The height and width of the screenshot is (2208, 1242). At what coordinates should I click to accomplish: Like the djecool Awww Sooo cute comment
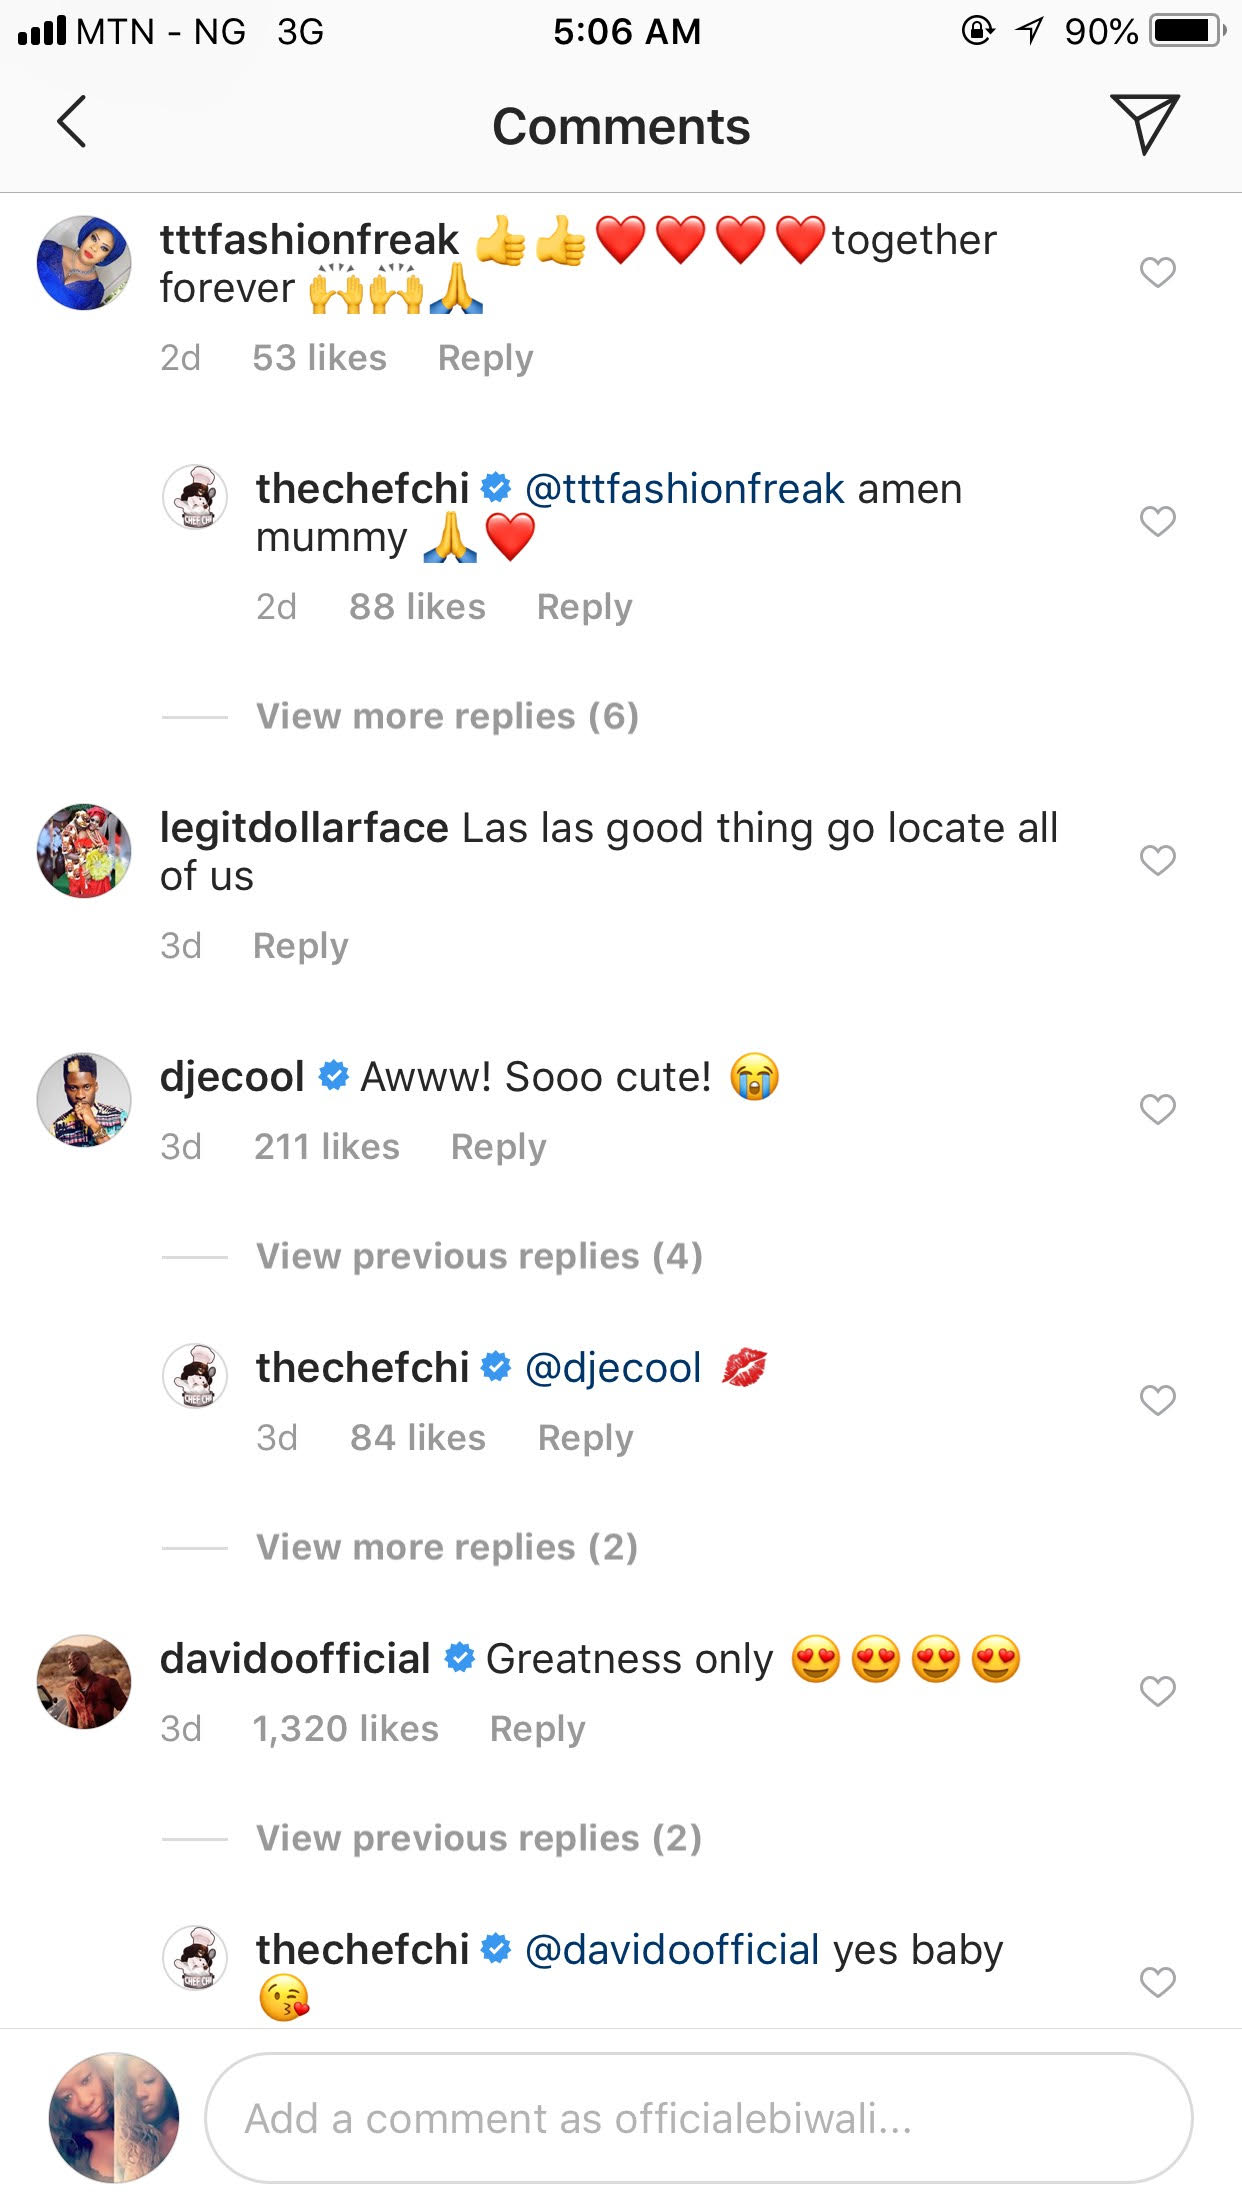(x=1157, y=1109)
